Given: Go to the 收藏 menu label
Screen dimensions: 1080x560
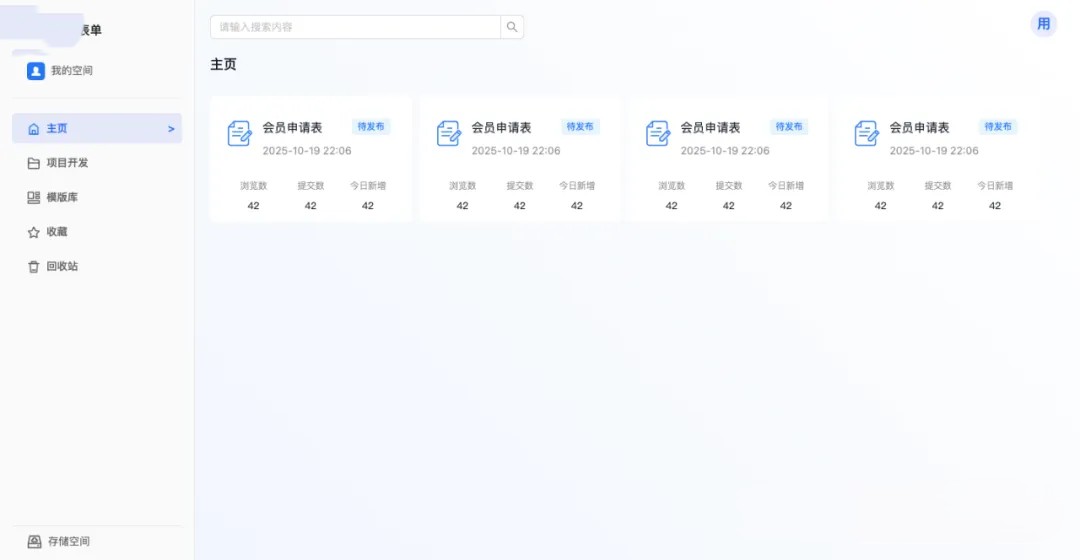Looking at the screenshot, I should point(57,232).
